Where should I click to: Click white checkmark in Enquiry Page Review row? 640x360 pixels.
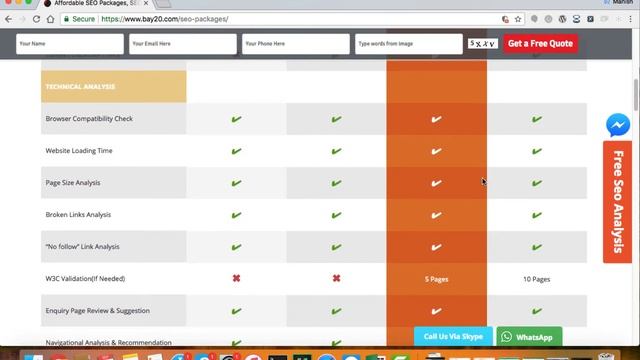coord(436,311)
